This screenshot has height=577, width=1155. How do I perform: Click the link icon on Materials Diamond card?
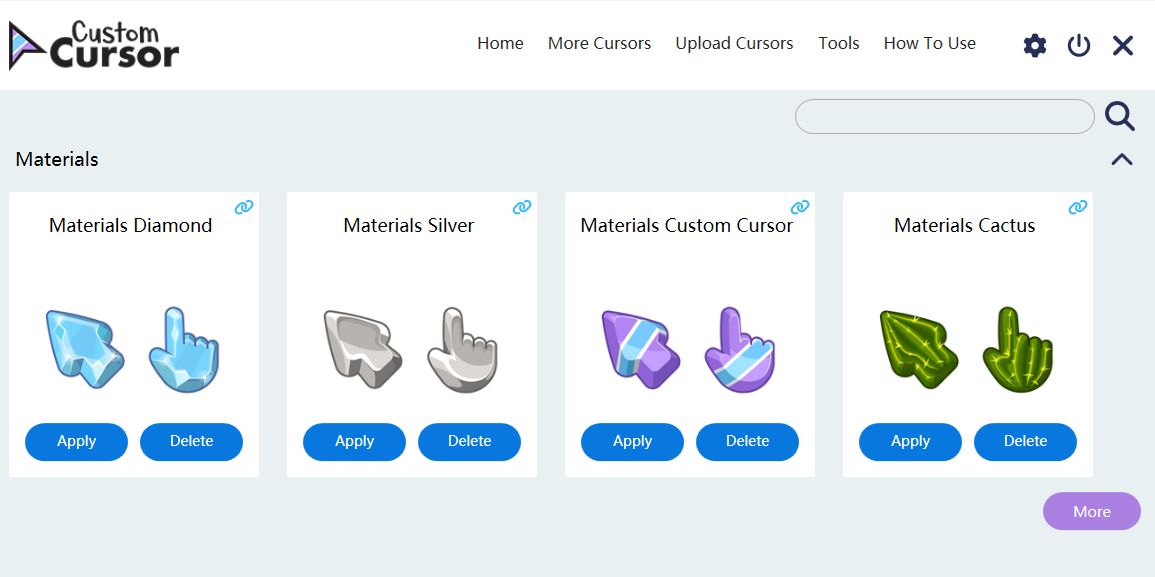(x=242, y=206)
